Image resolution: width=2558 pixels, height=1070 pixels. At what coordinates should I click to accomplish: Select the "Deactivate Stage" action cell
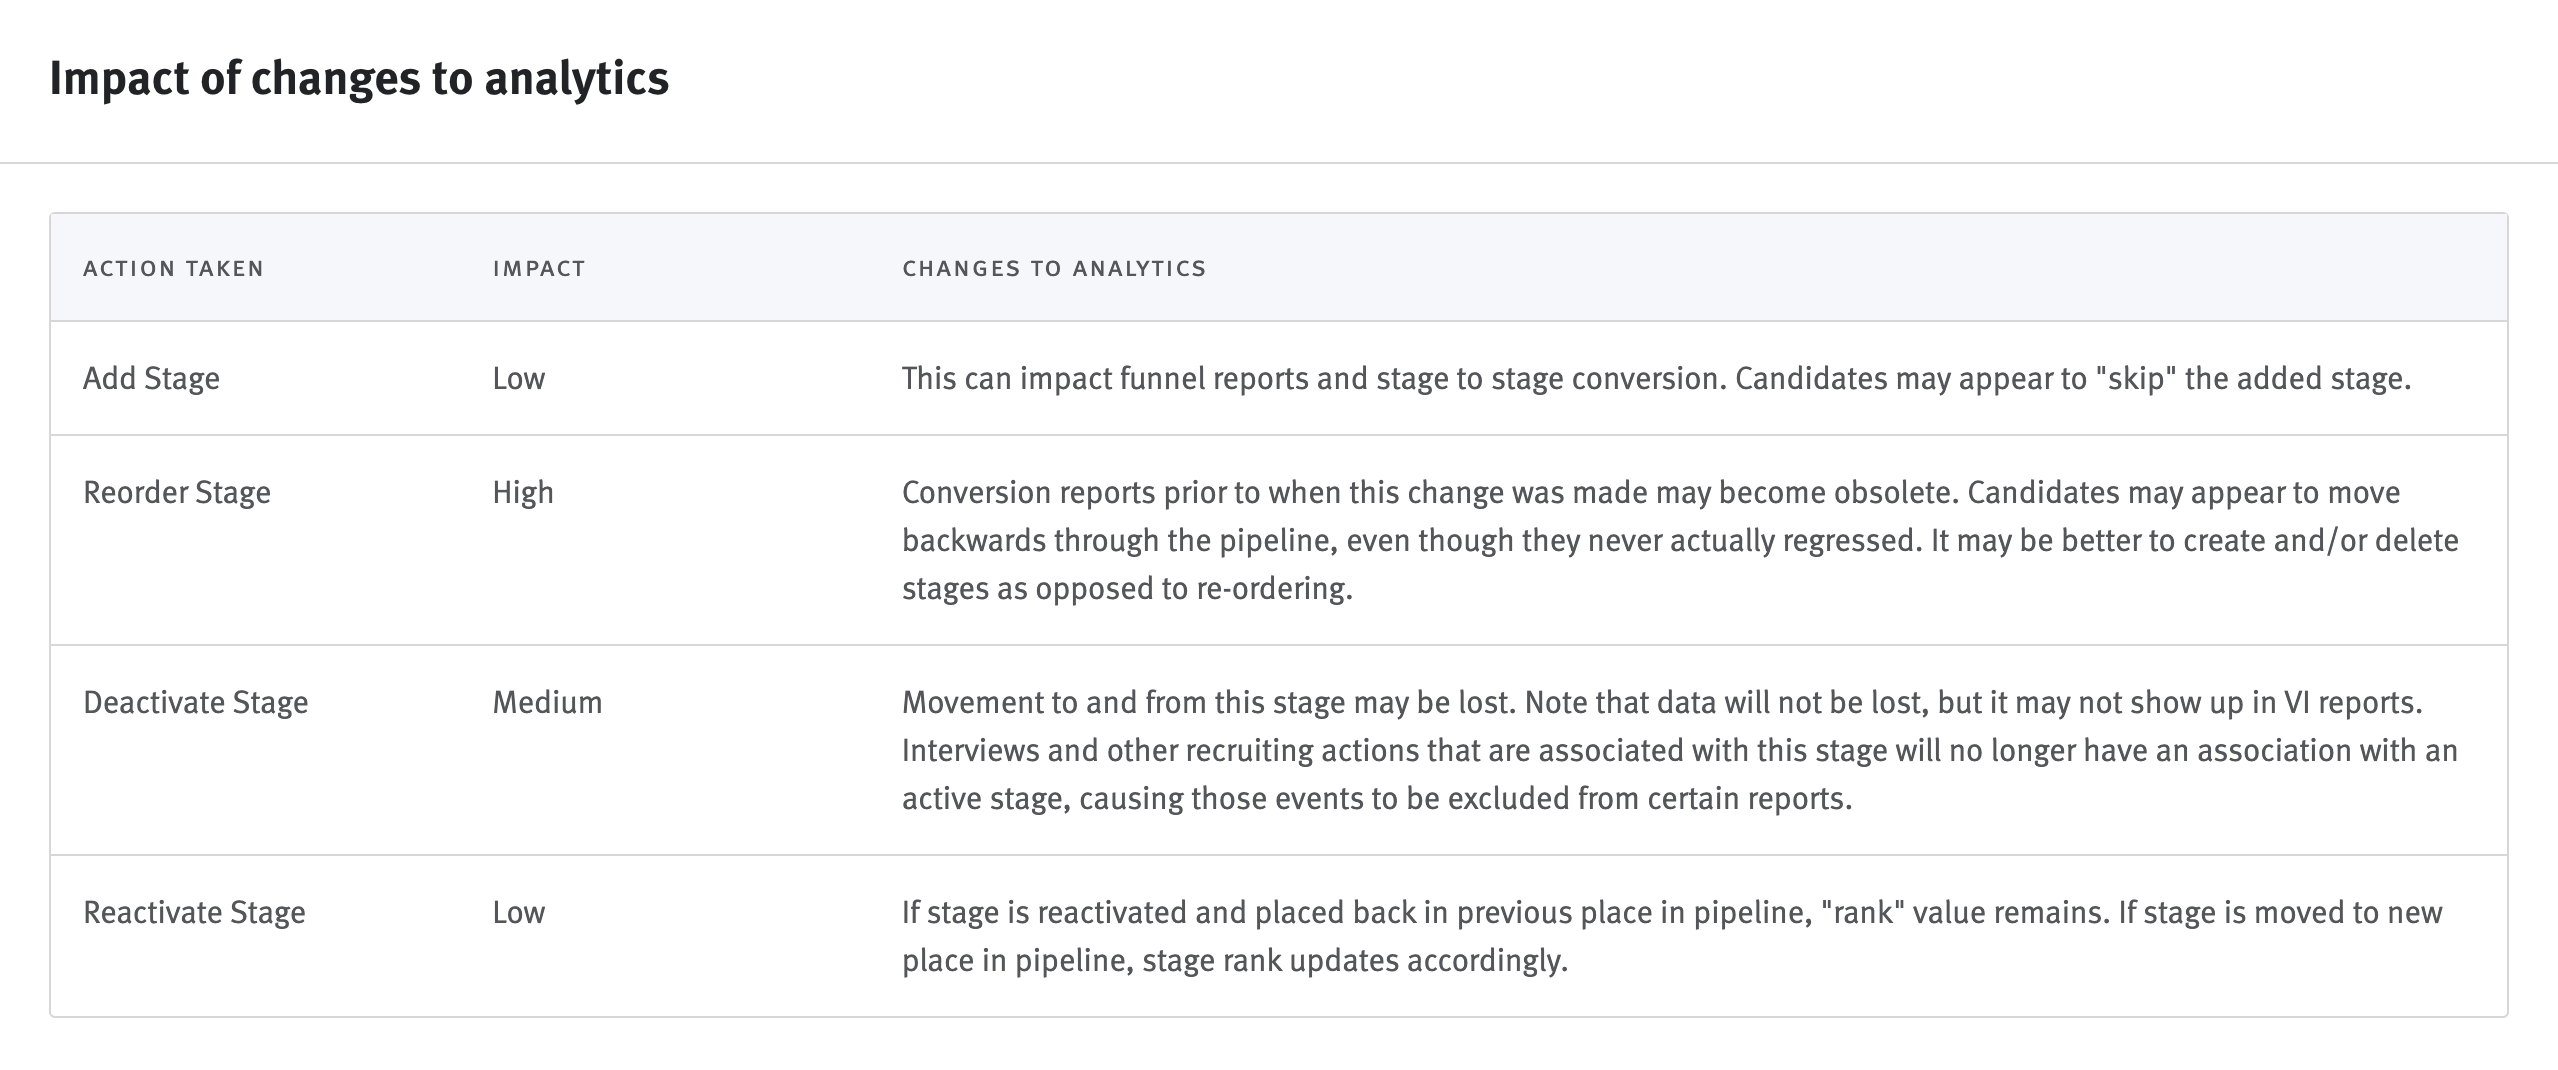195,702
